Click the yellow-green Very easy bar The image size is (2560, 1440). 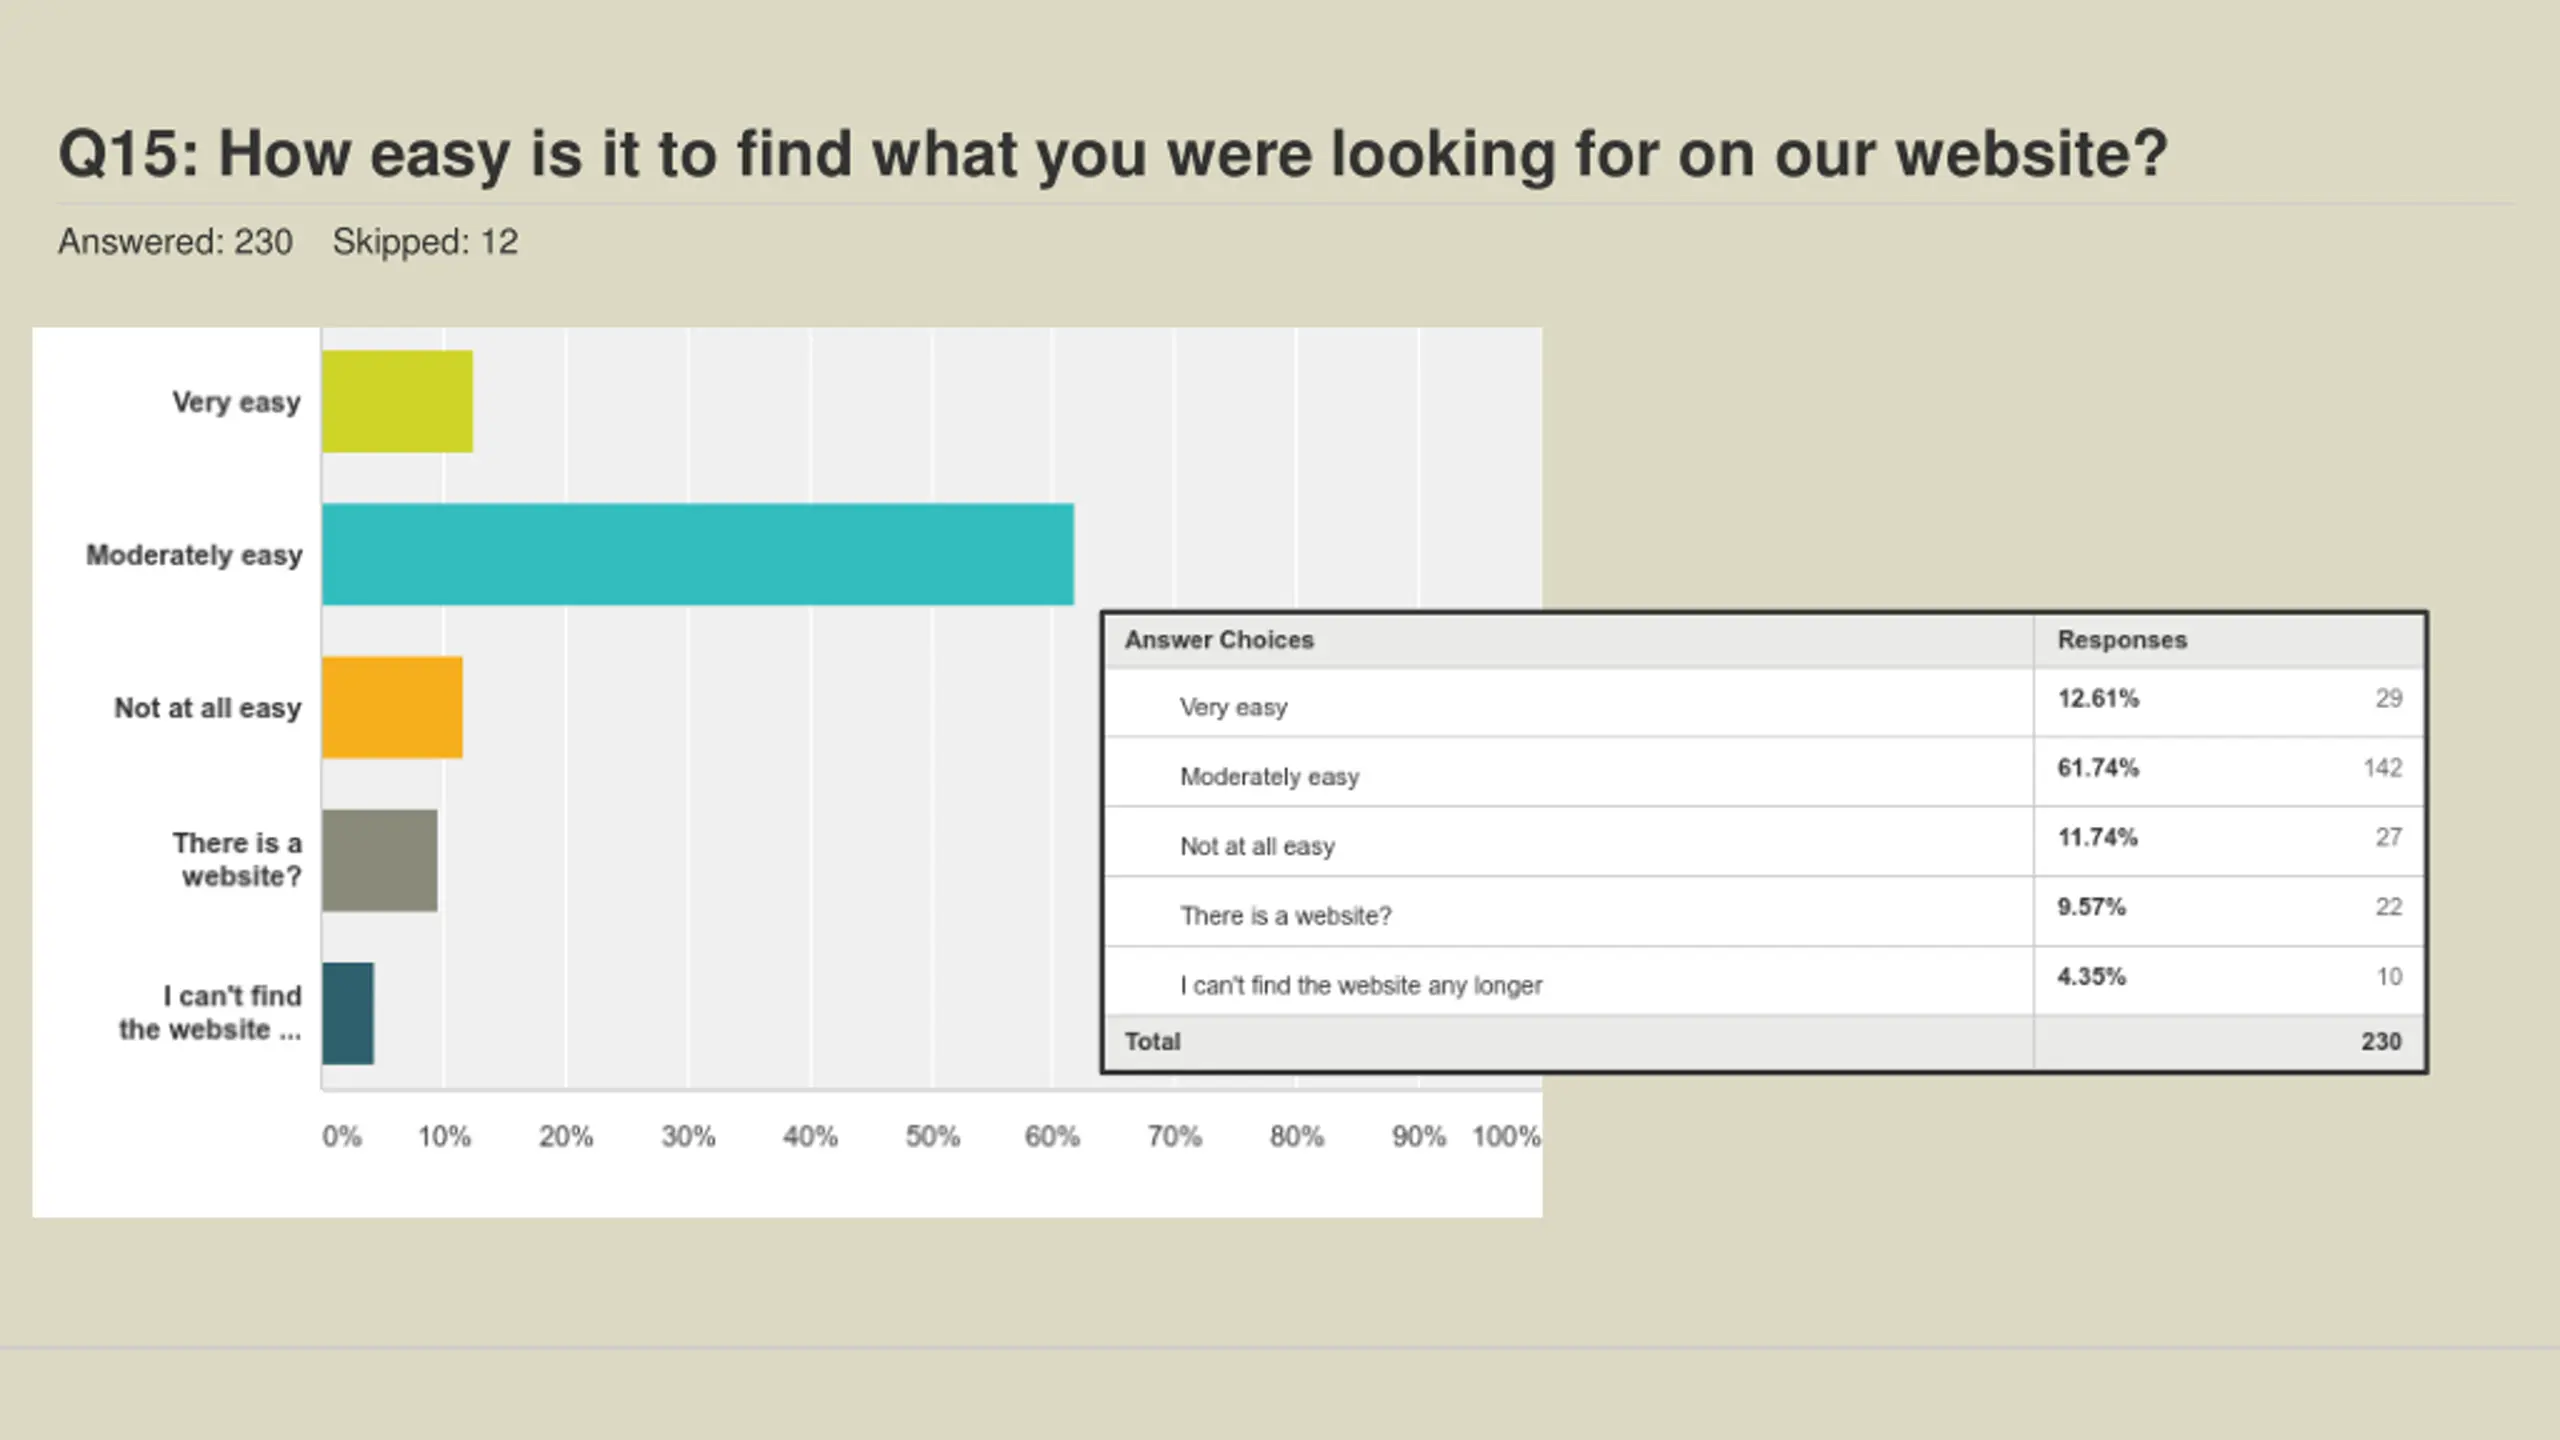coord(397,401)
